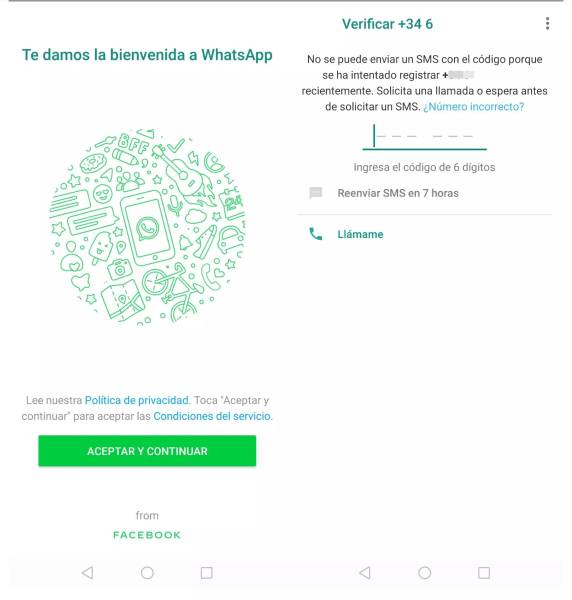Tap the left screen's home circle button
The height and width of the screenshot is (600, 572).
coord(147,572)
